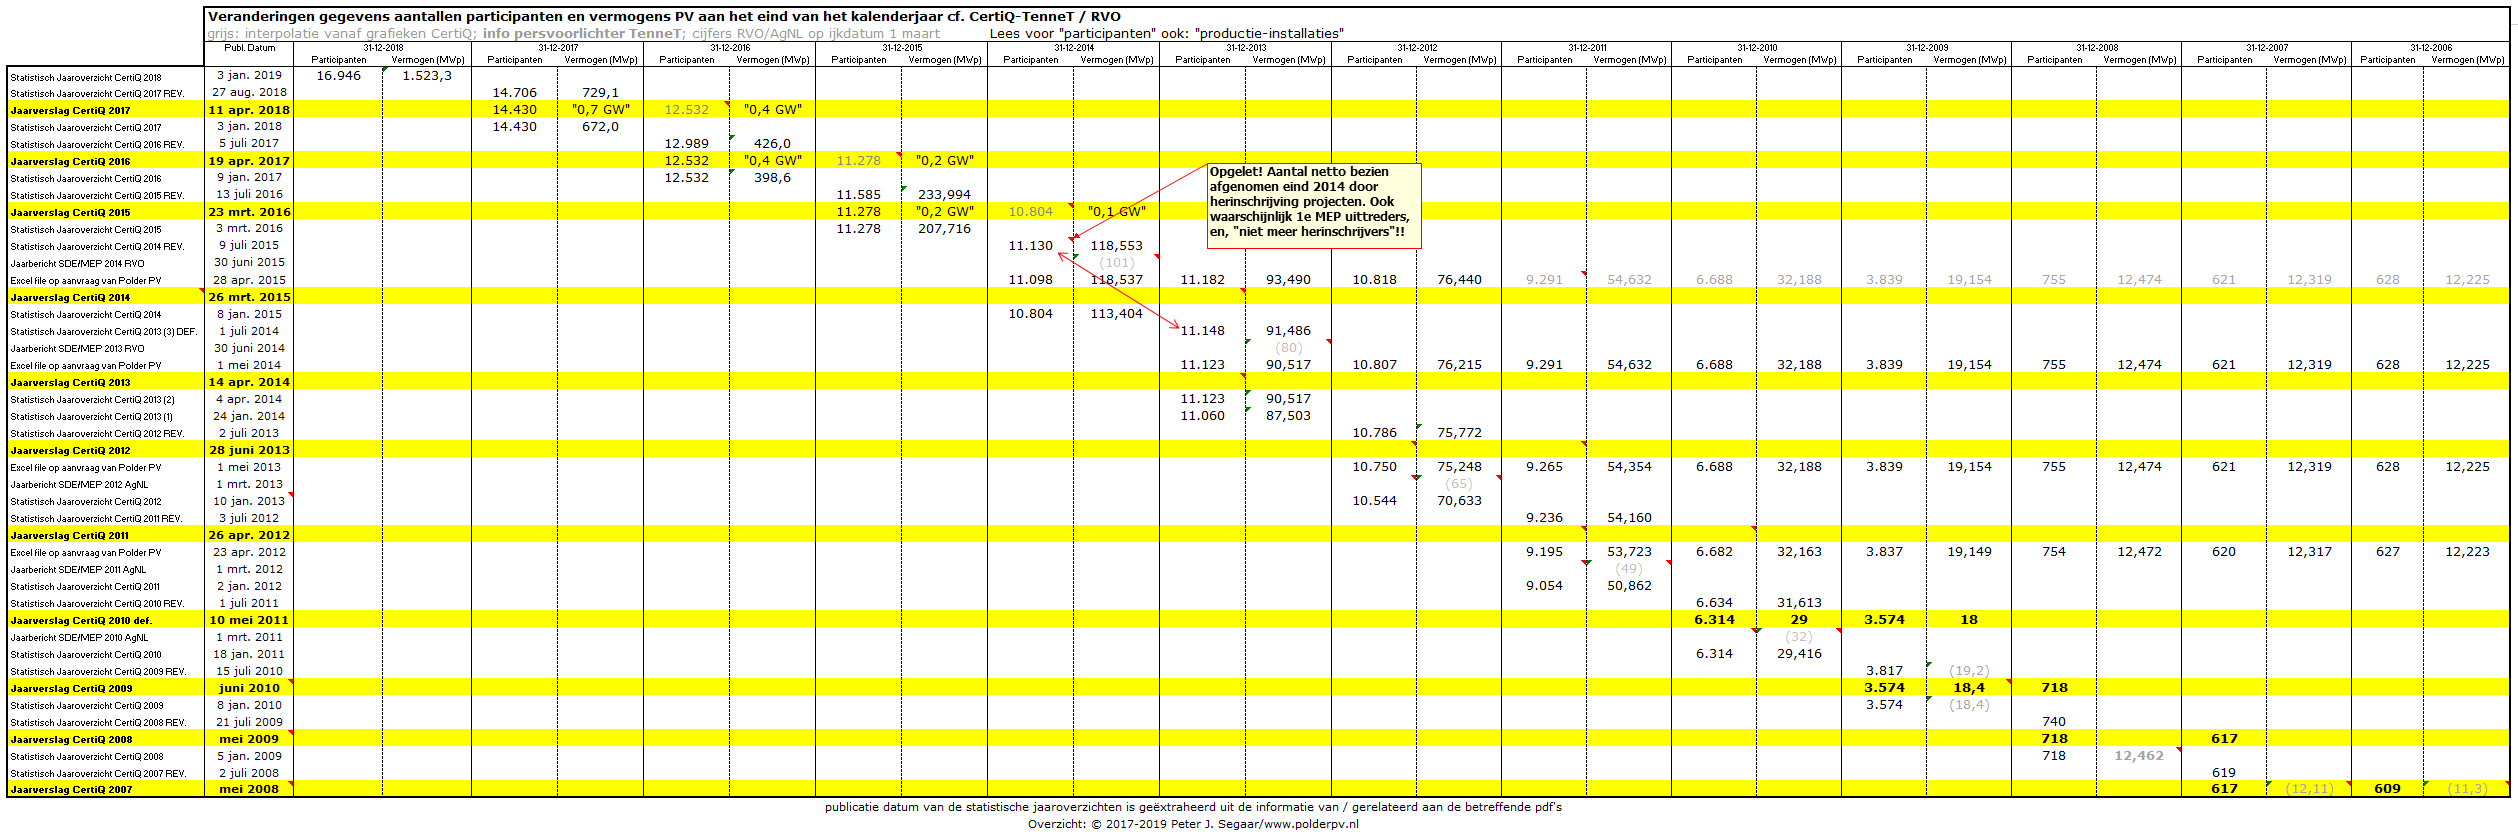Click the 31,613 capacity cell
The width and height of the screenshot is (2518, 834).
point(1799,603)
